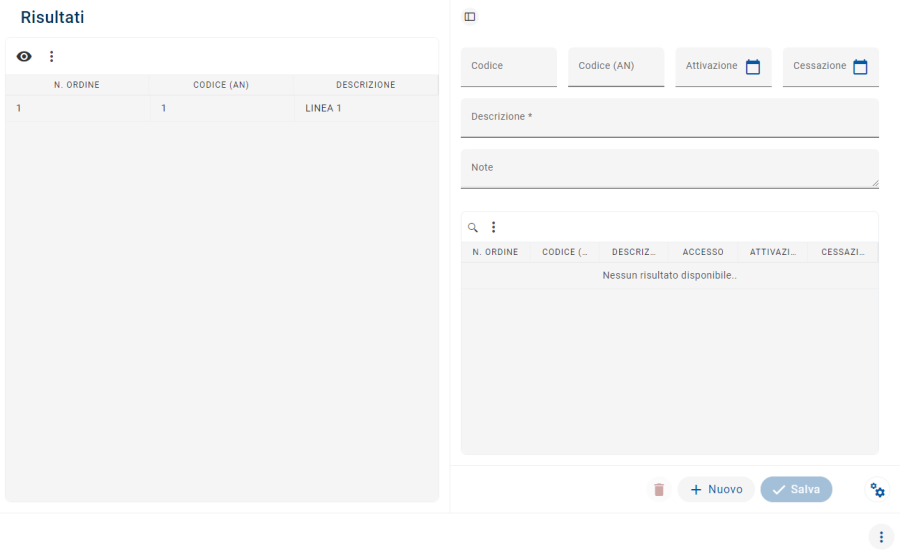Screen dimensions: 900x551
Task: Grab the Note textarea resize handle
Action: coord(875,184)
